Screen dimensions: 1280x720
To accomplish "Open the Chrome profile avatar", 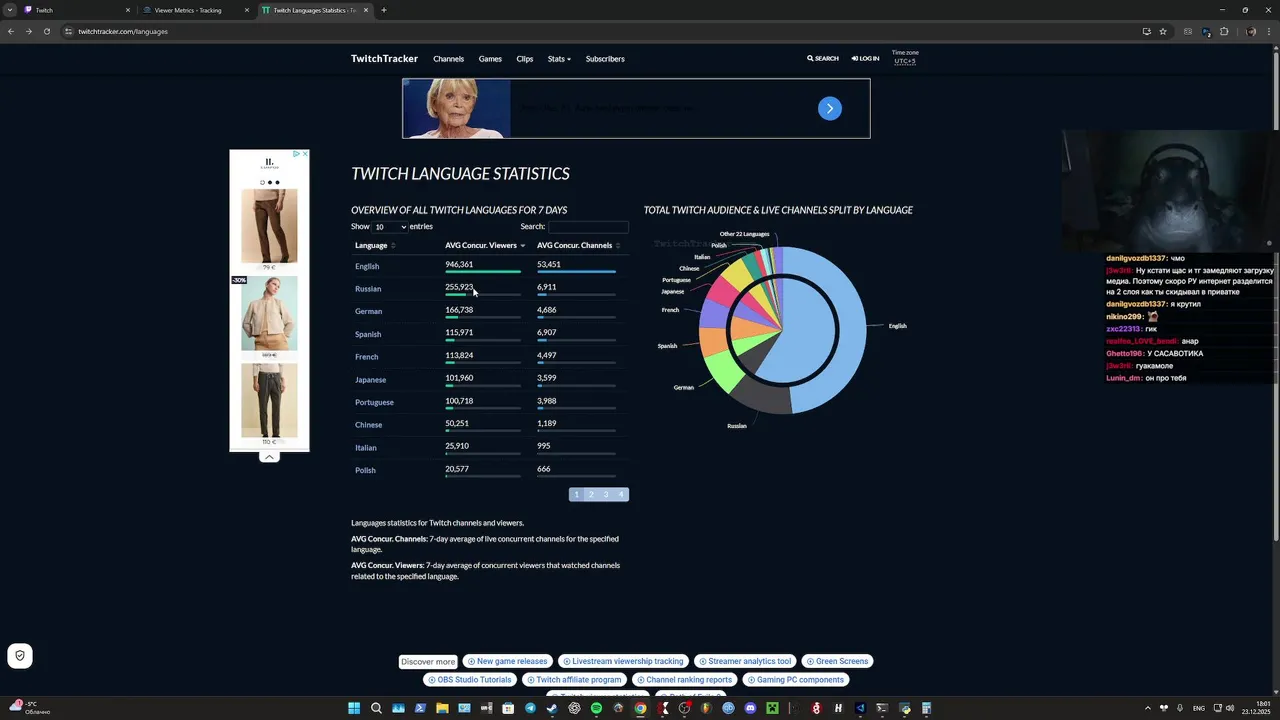I will tap(1251, 31).
